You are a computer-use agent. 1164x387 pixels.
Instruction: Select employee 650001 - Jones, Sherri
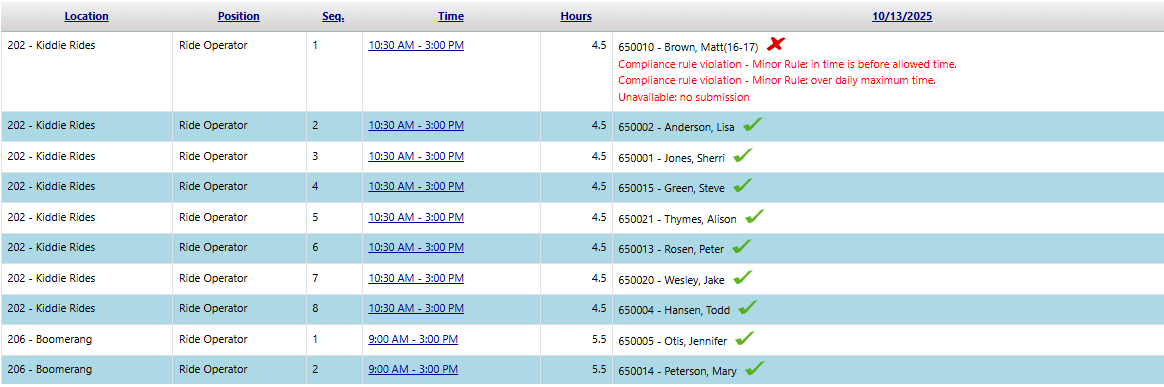[x=671, y=157]
